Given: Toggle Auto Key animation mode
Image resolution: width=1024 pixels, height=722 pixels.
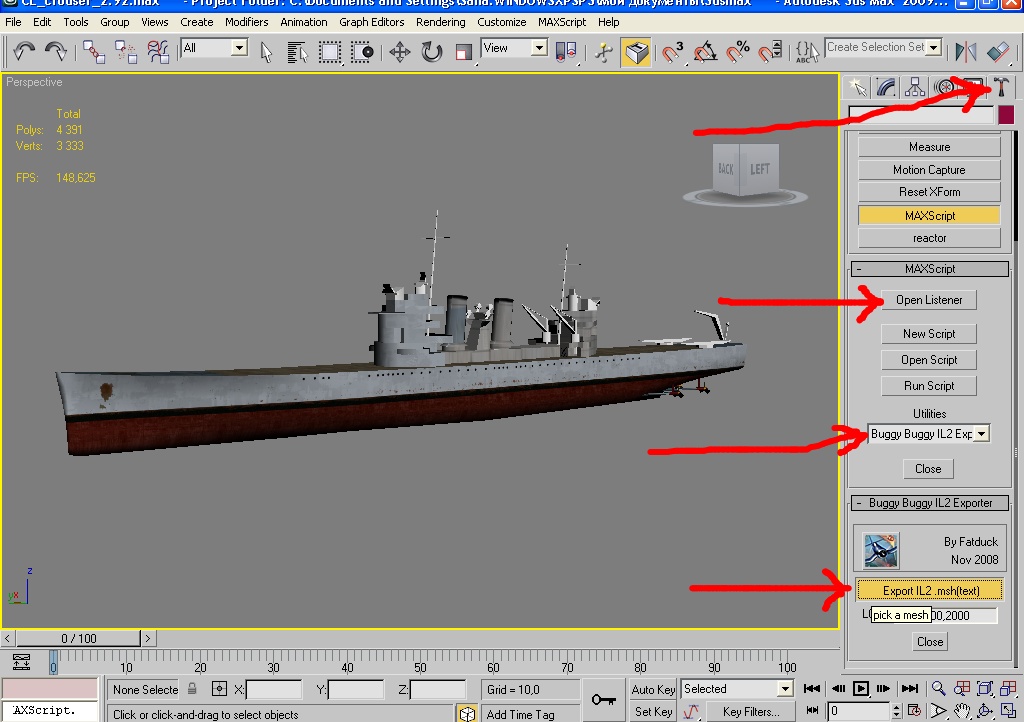Looking at the screenshot, I should click(653, 689).
